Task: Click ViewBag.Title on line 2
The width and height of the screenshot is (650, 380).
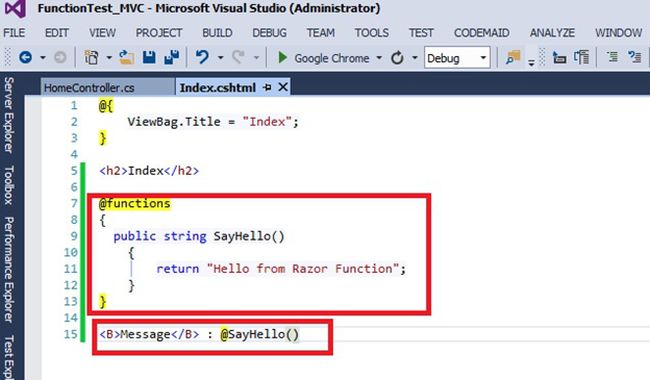Action: click(x=174, y=121)
